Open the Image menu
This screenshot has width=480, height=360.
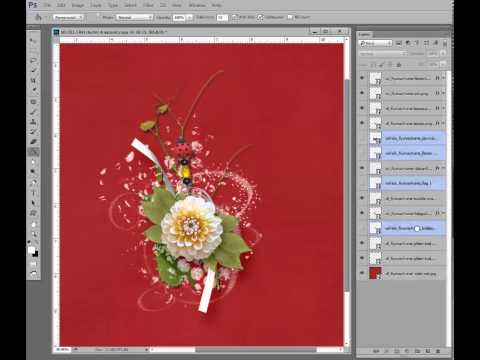point(78,5)
